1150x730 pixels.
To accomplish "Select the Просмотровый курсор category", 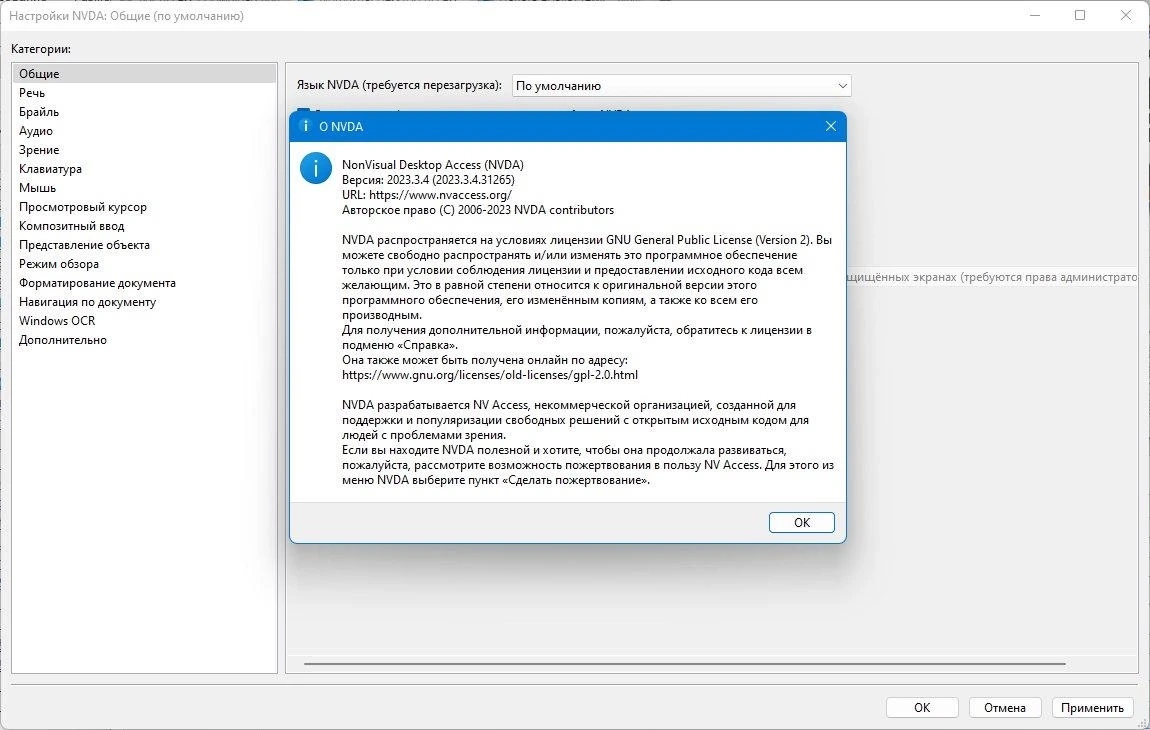I will point(144,207).
